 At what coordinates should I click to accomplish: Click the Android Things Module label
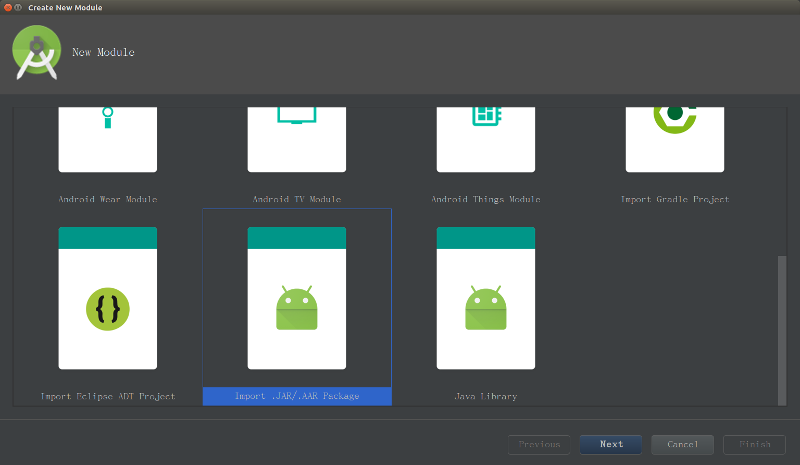click(486, 199)
